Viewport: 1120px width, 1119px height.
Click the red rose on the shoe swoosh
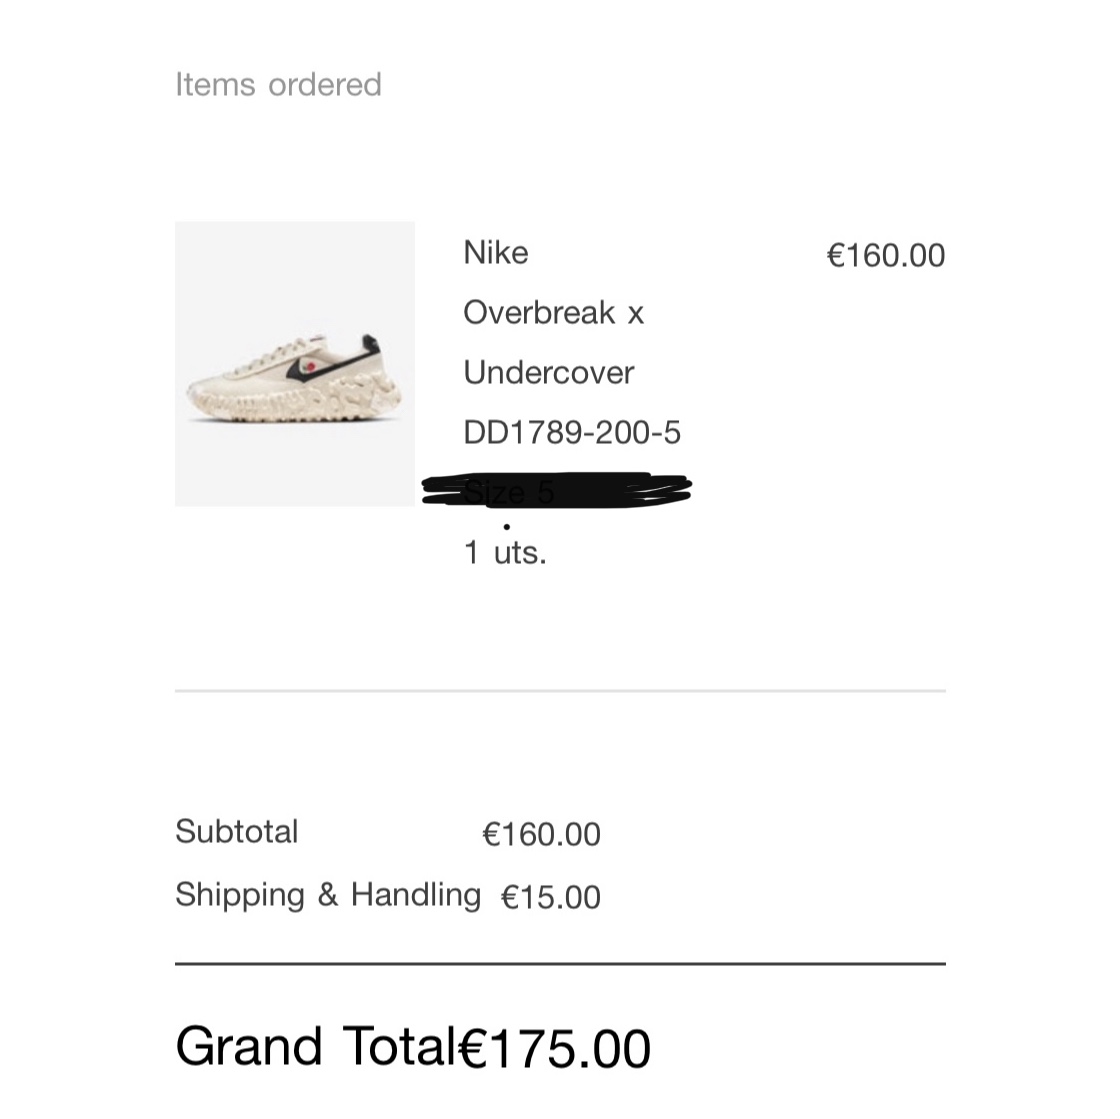pos(309,368)
